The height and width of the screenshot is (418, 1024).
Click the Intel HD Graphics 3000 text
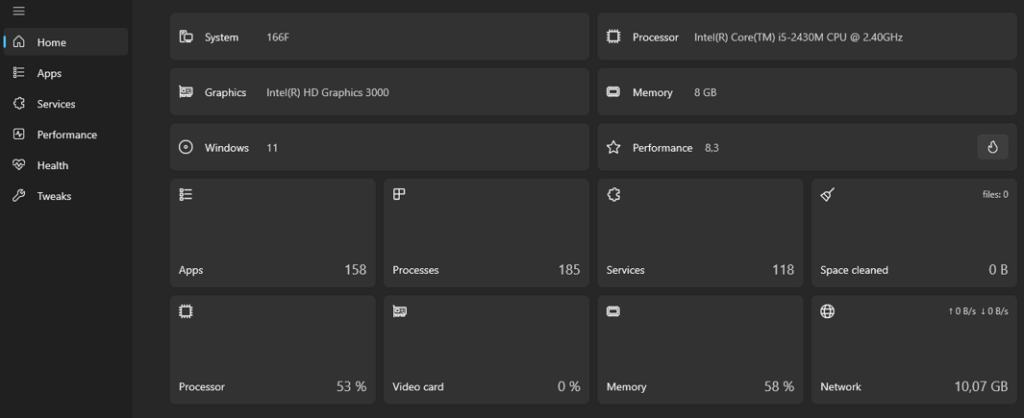(327, 92)
